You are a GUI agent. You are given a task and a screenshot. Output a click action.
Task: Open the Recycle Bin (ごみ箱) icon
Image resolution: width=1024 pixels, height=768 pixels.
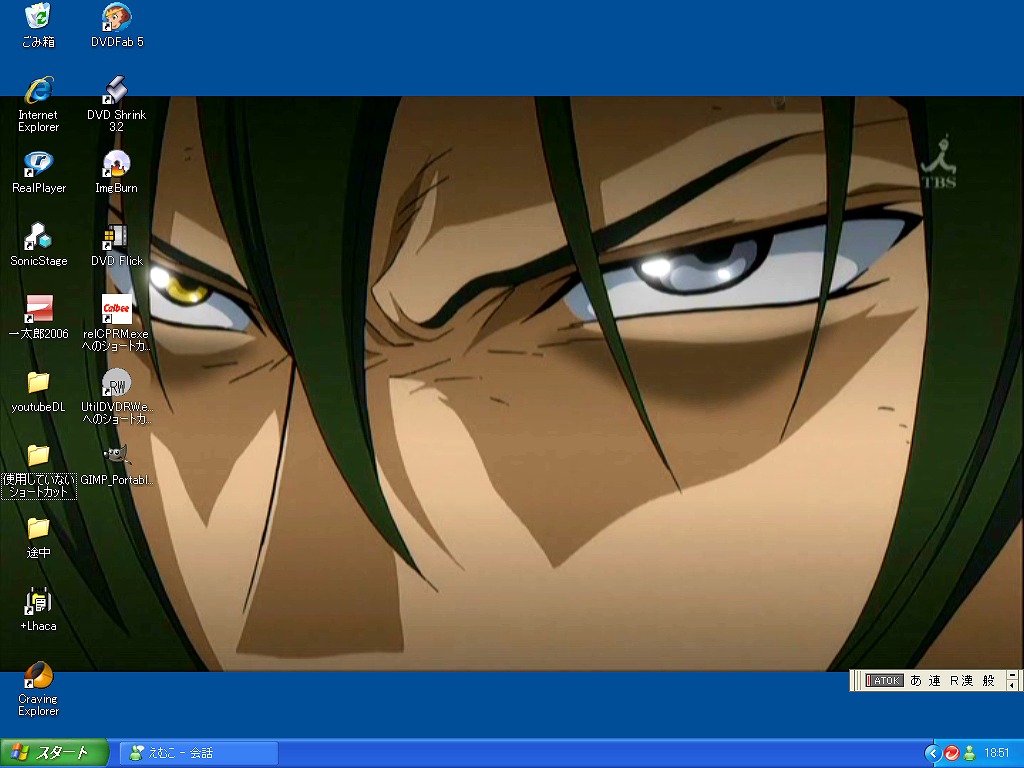[38, 25]
